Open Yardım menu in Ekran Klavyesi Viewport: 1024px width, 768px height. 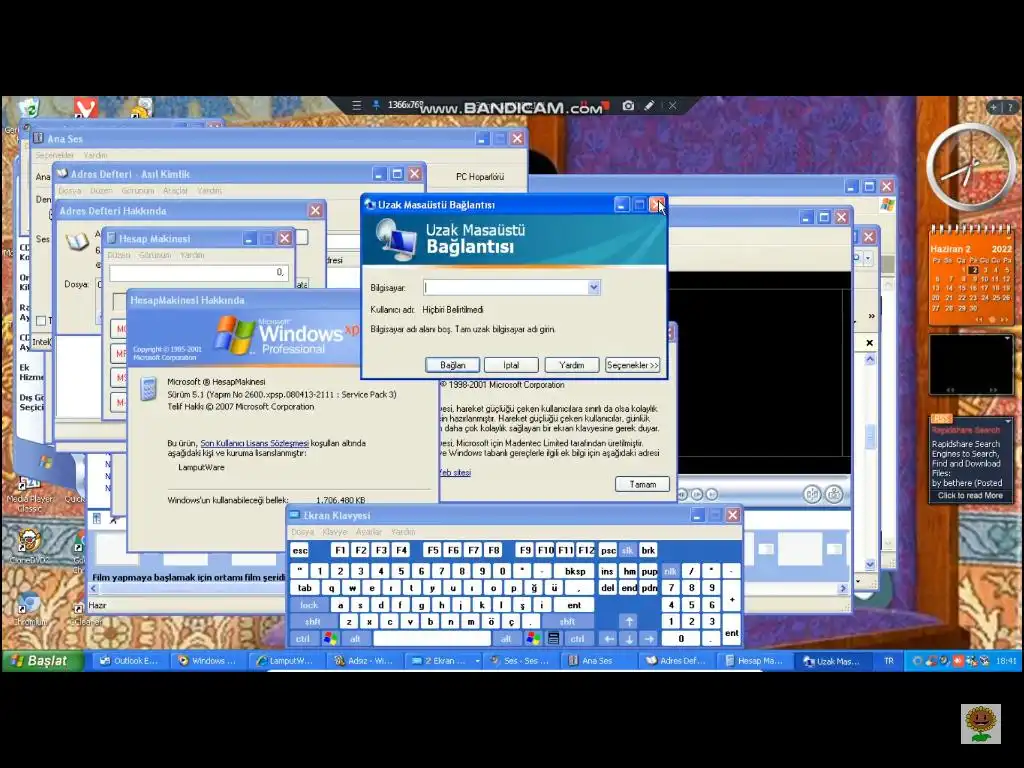pyautogui.click(x=403, y=532)
